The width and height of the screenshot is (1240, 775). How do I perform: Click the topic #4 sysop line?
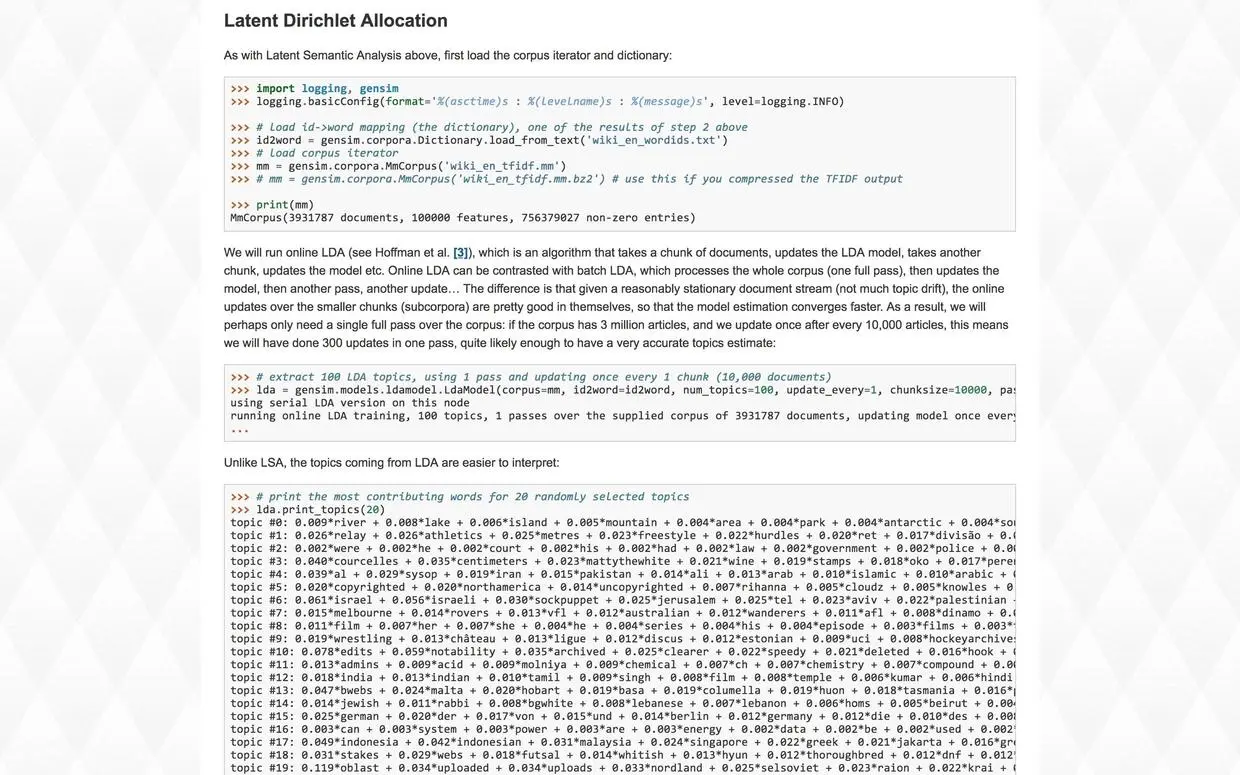tap(623, 575)
